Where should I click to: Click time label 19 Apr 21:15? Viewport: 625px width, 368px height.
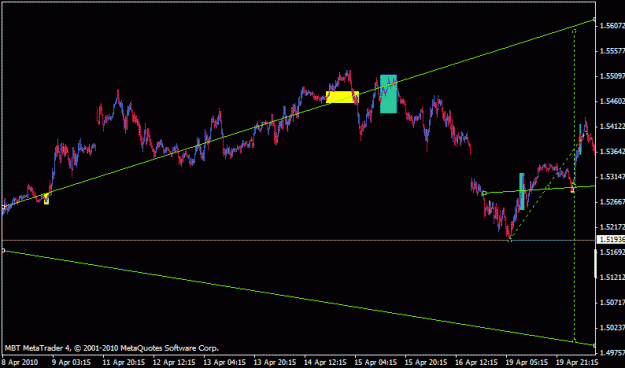coord(577,362)
